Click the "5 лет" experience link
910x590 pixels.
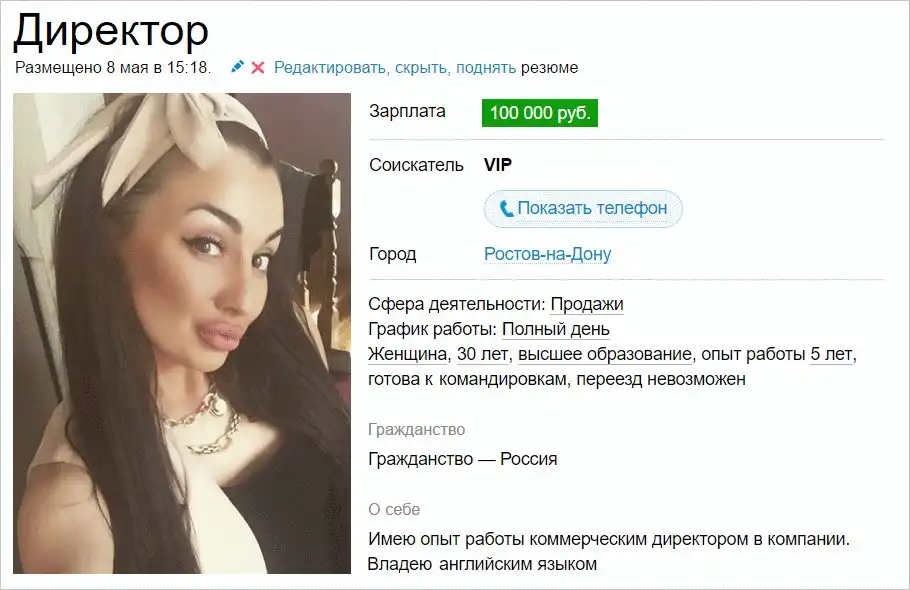click(x=831, y=354)
